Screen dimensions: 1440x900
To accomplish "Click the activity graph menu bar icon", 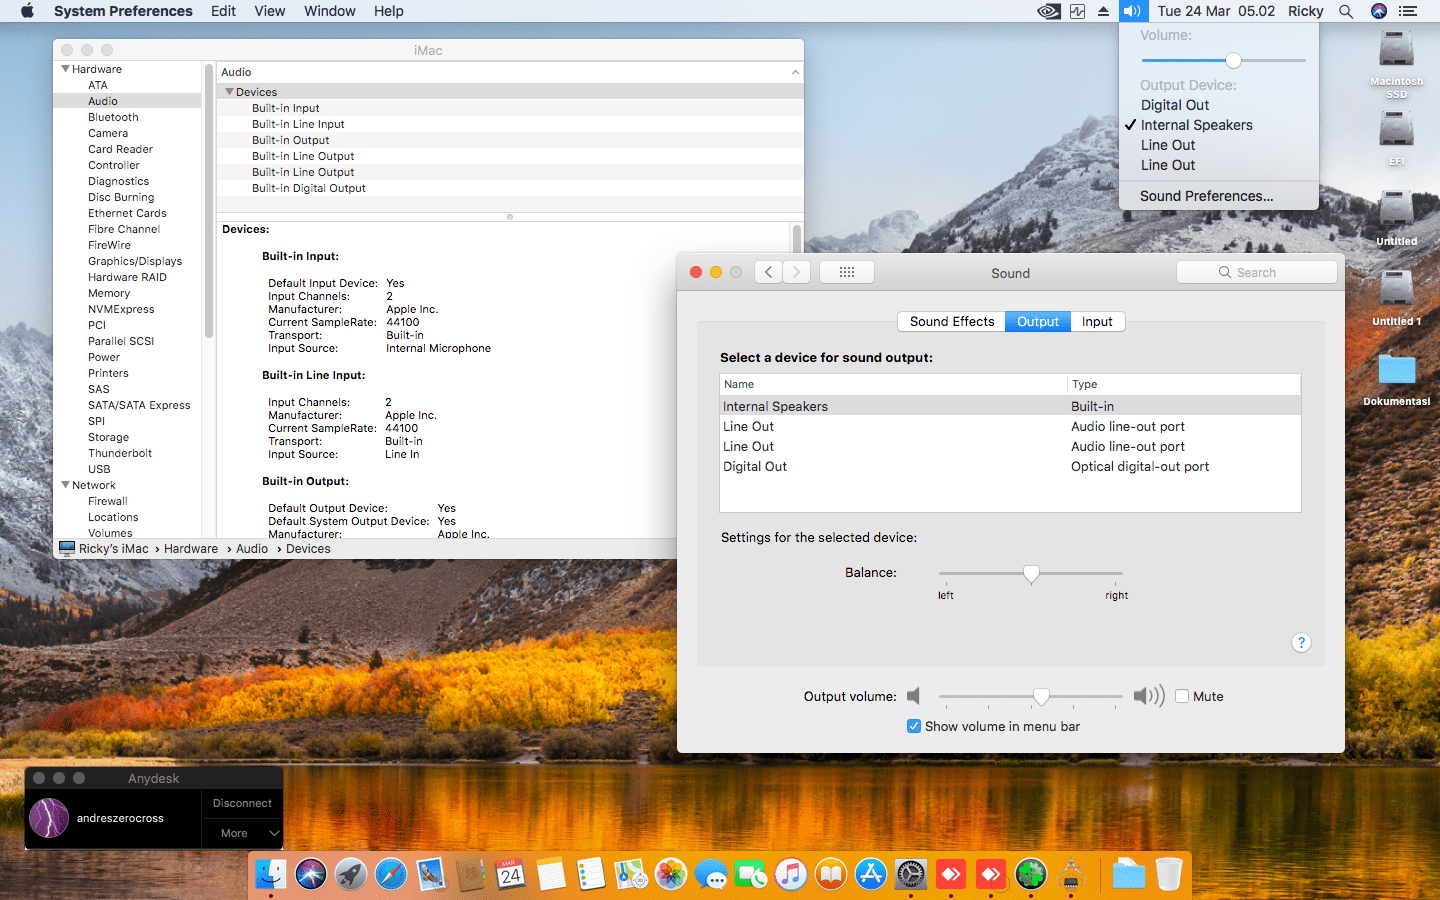I will pos(1077,11).
